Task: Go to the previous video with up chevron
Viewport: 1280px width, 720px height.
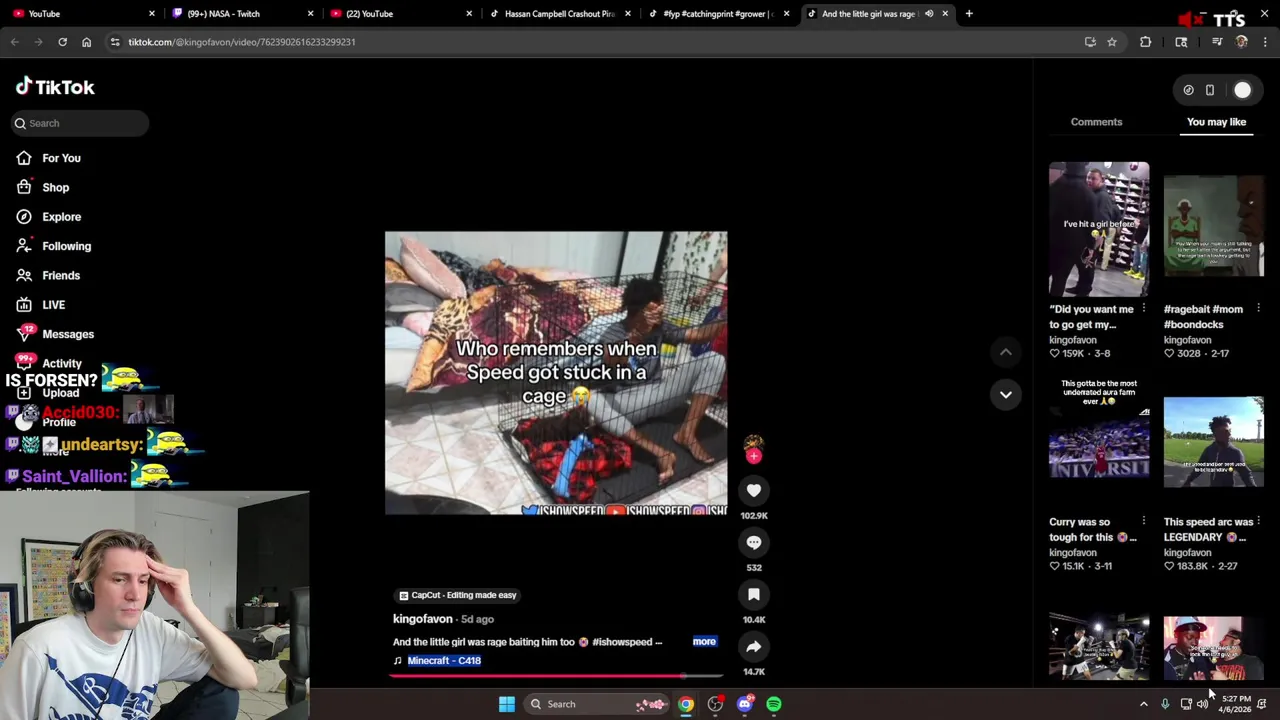Action: click(1006, 352)
